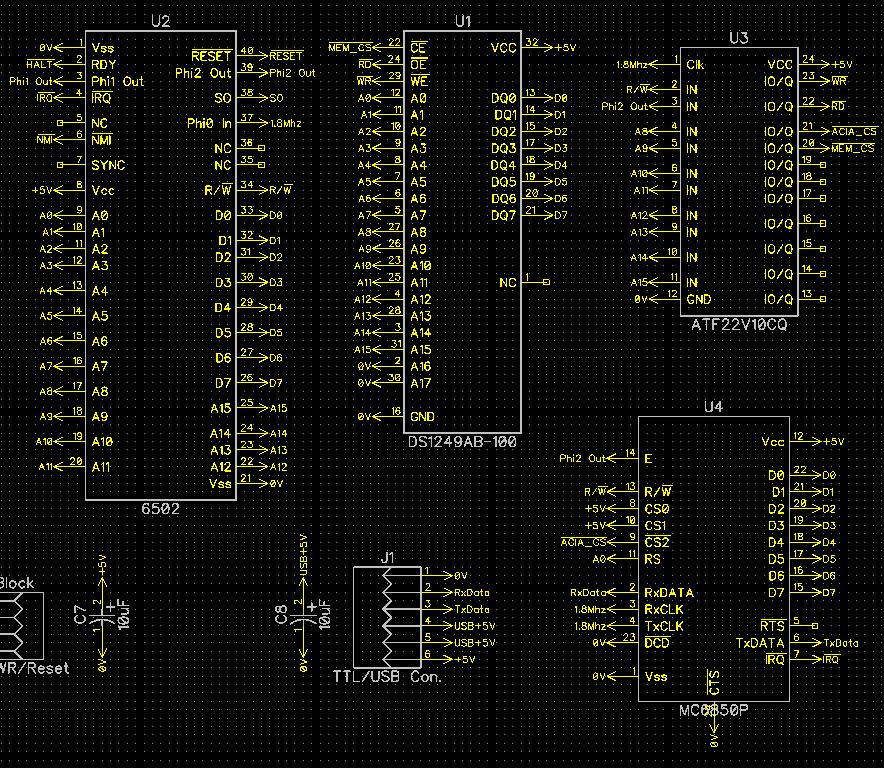
Task: Click the RDY pin name on the 6502
Action: point(105,64)
